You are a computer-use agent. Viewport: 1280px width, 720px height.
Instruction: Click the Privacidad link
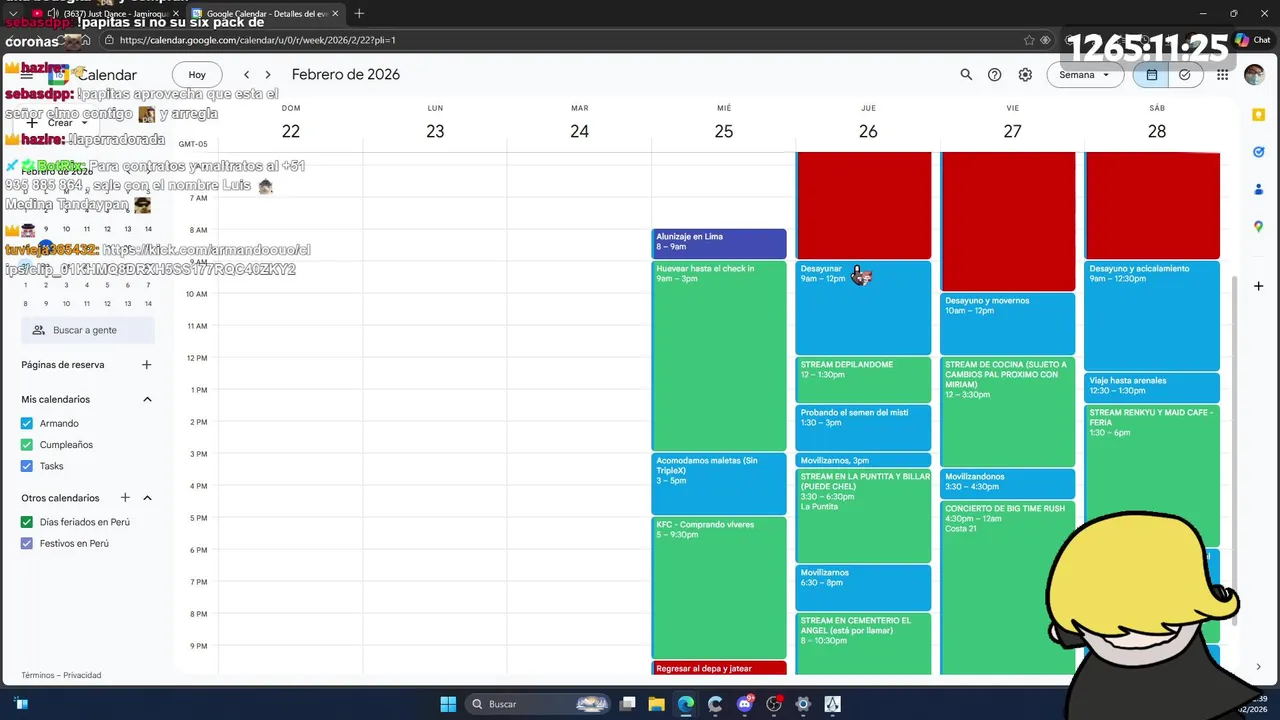tap(82, 675)
